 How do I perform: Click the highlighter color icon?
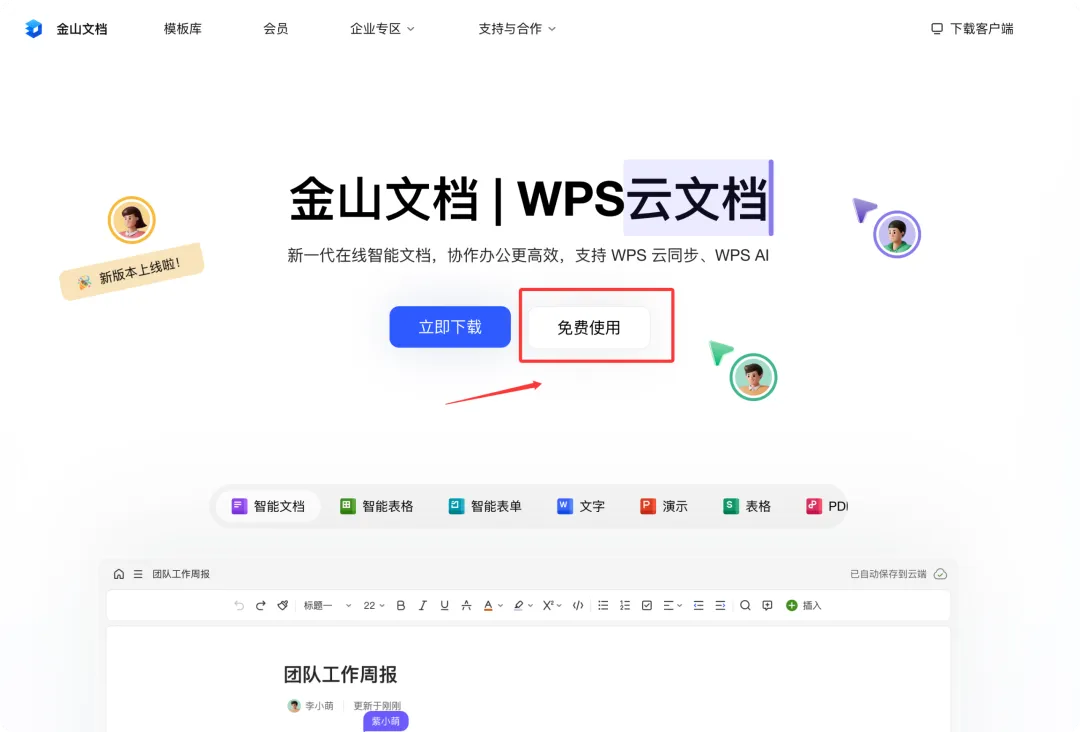(x=519, y=605)
